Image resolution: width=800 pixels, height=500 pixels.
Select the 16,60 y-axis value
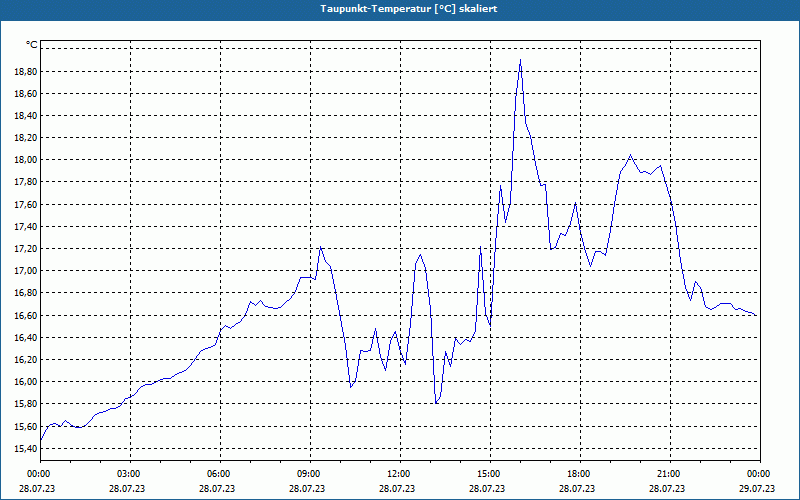27,315
